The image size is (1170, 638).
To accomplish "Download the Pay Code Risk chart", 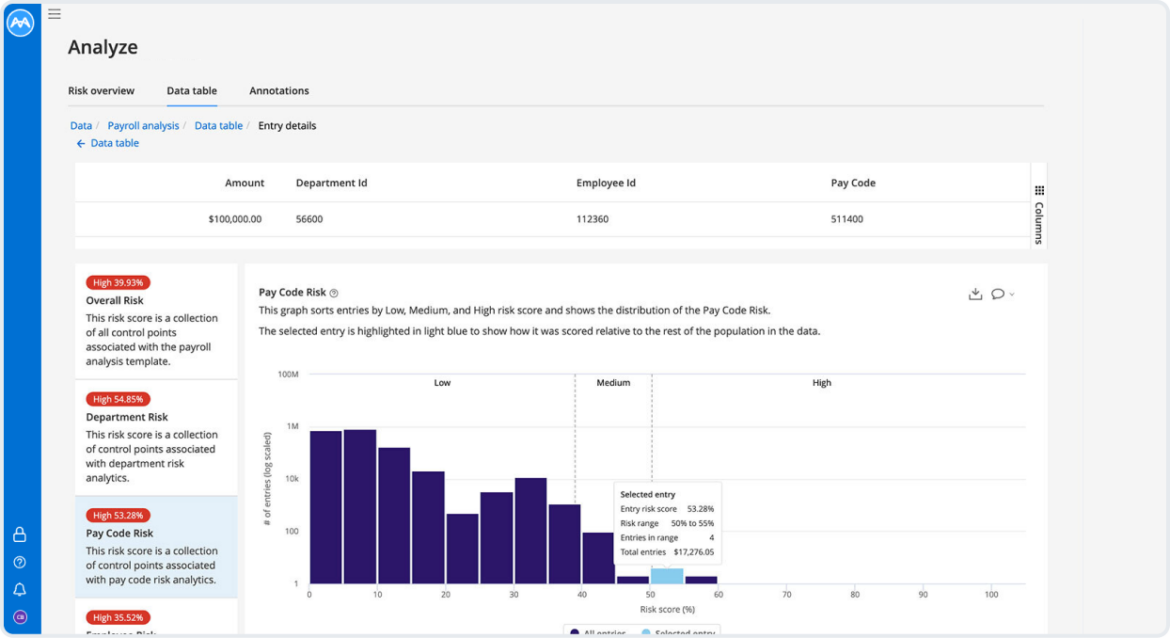I will [975, 294].
